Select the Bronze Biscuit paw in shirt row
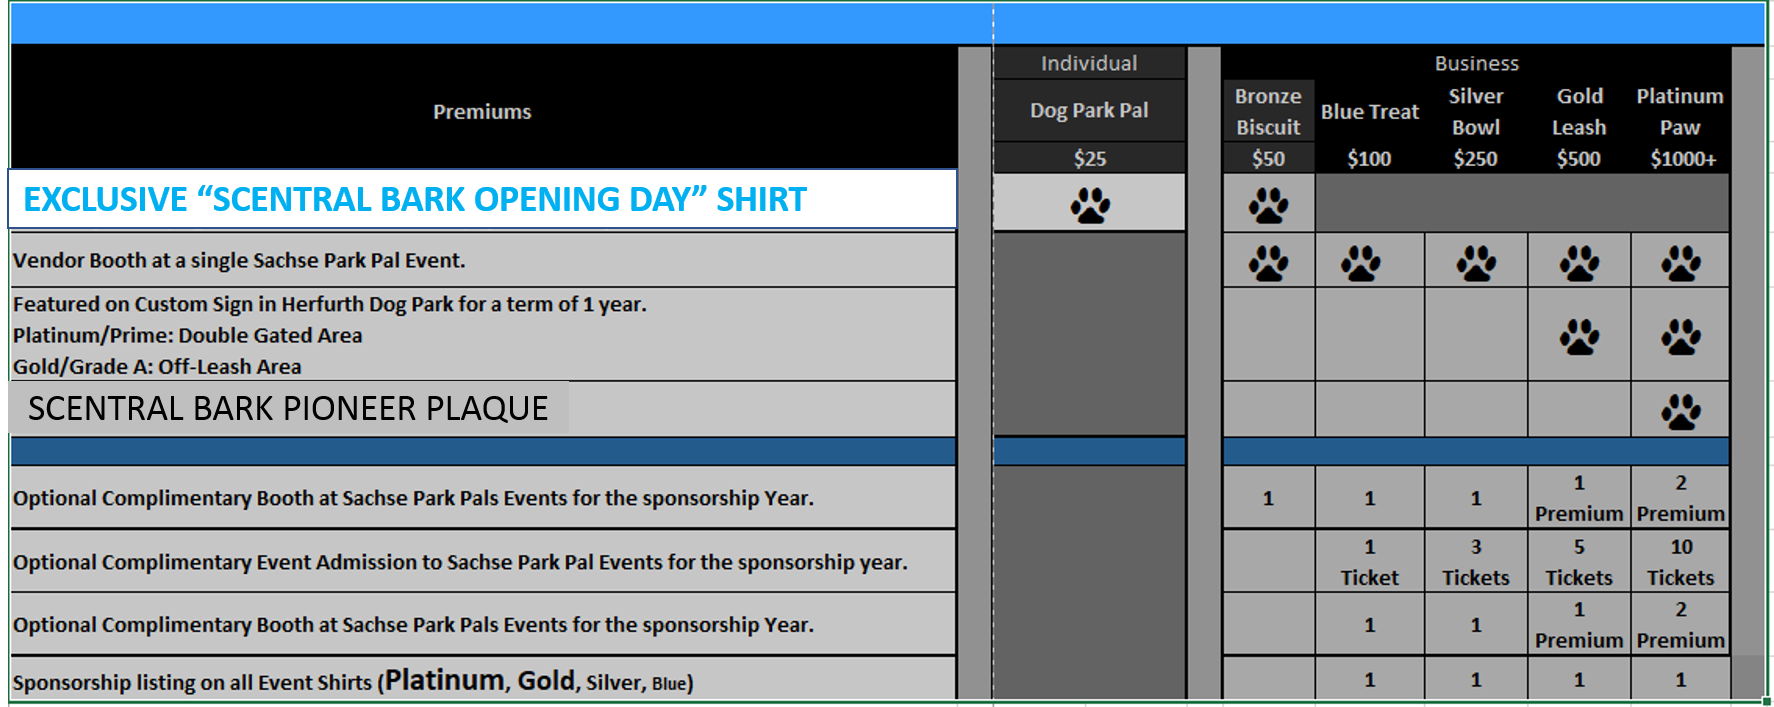1774x707 pixels. coord(1268,206)
